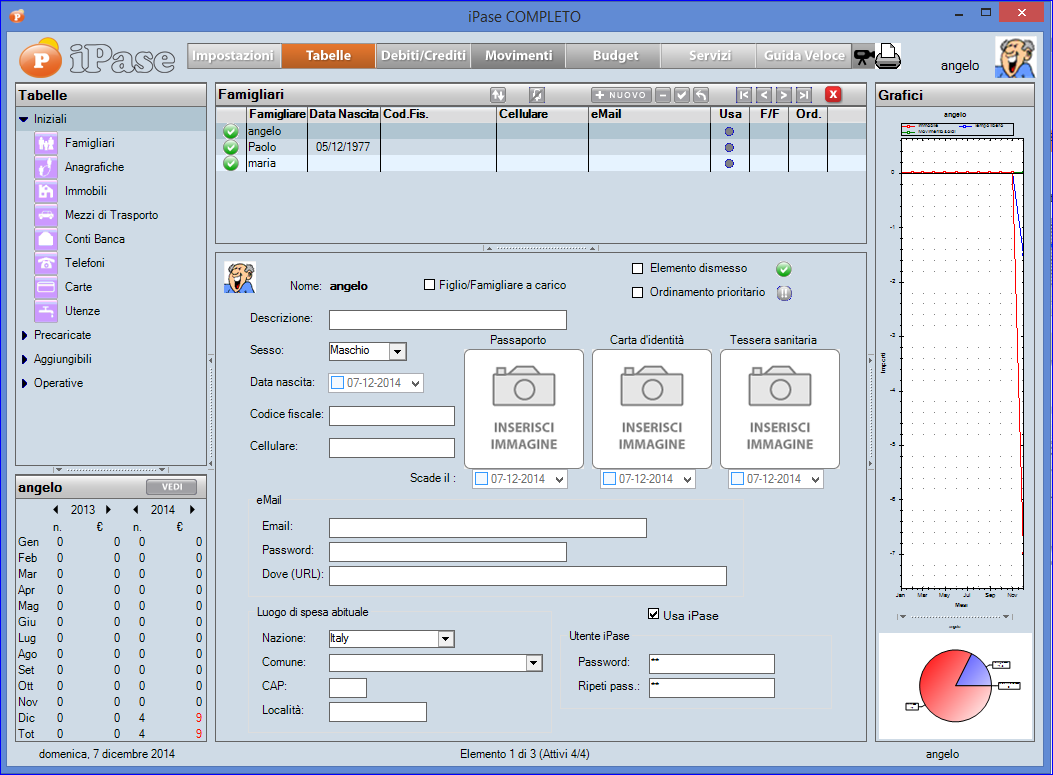Viewport: 1053px width, 775px height.
Task: Open the Nazione dropdown showing Italy
Action: [446, 639]
